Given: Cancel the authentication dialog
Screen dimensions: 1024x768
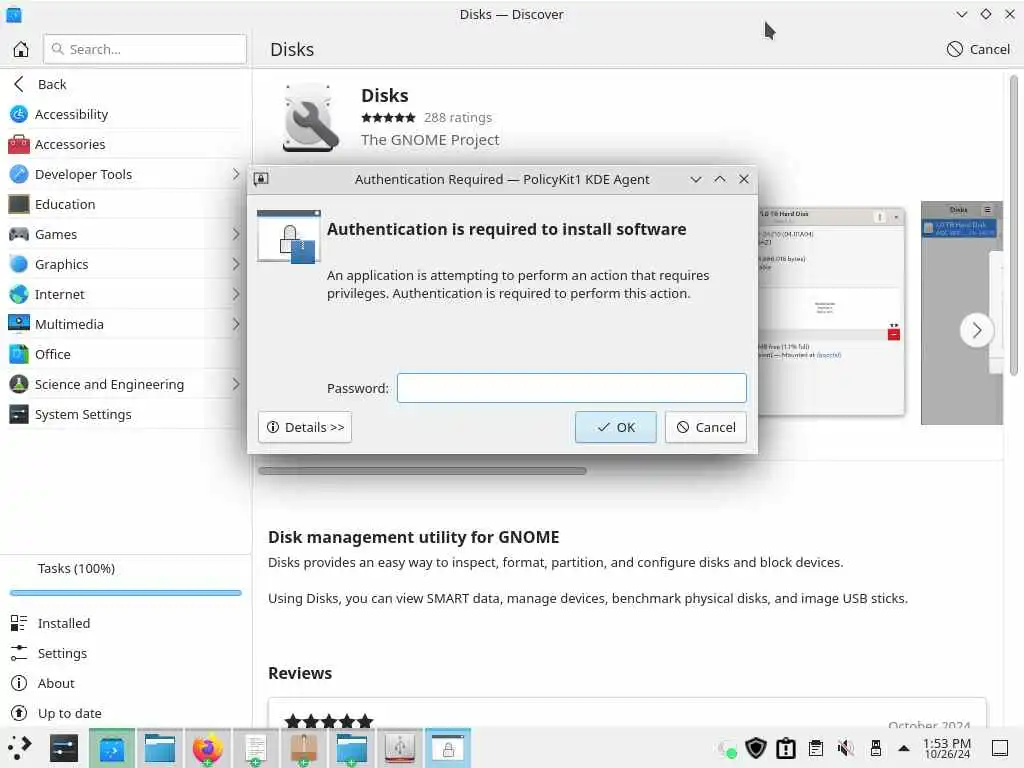Looking at the screenshot, I should click(705, 427).
